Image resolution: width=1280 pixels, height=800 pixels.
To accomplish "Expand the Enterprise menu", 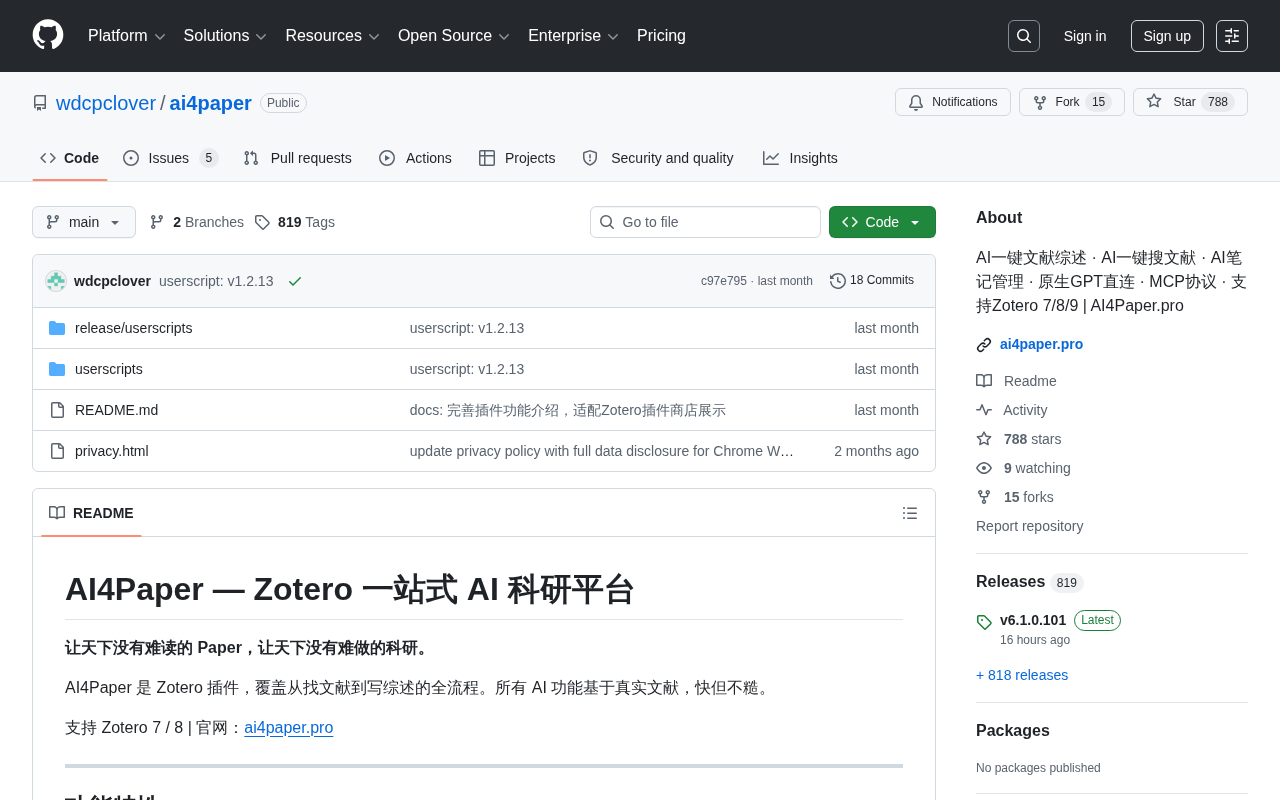I will 573,36.
